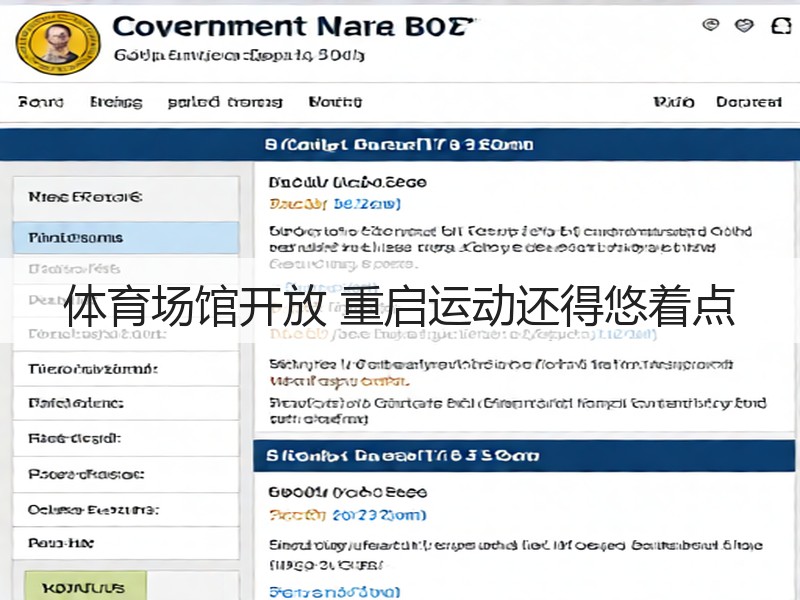Open the "Doratesi" navigation item at far right
The width and height of the screenshot is (800, 600).
(748, 102)
